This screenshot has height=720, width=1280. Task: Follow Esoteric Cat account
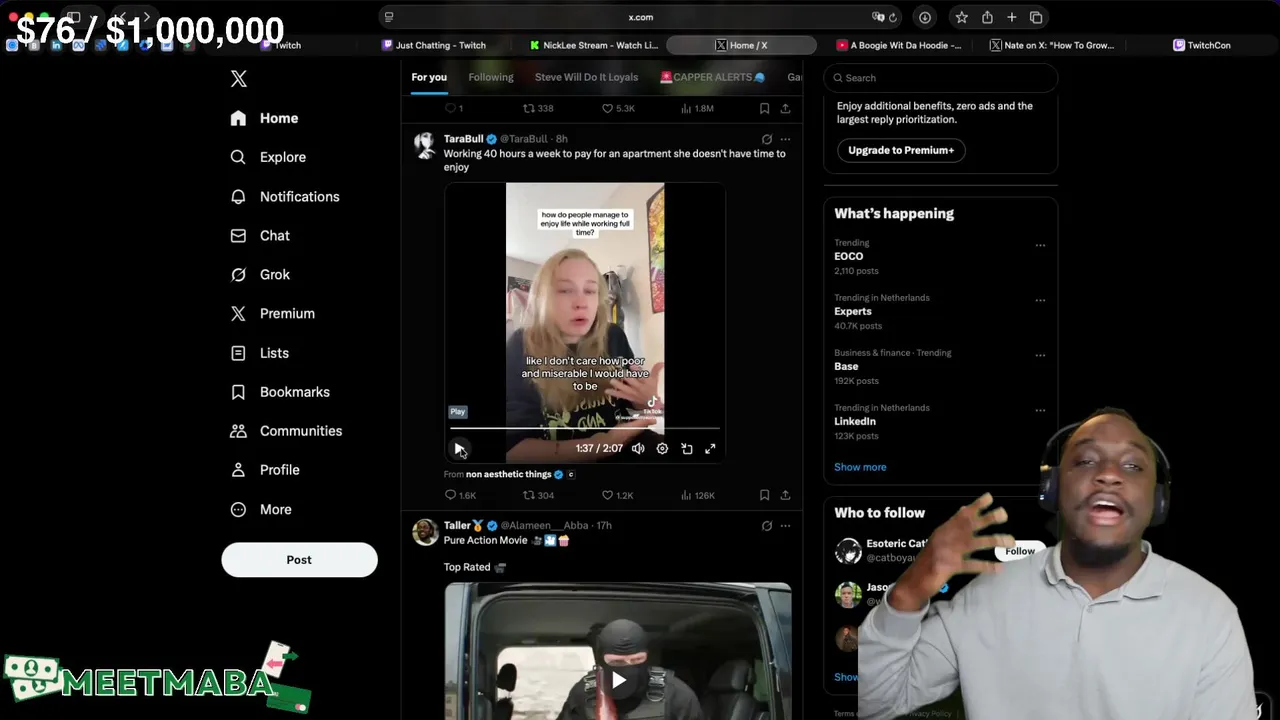[x=1020, y=551]
